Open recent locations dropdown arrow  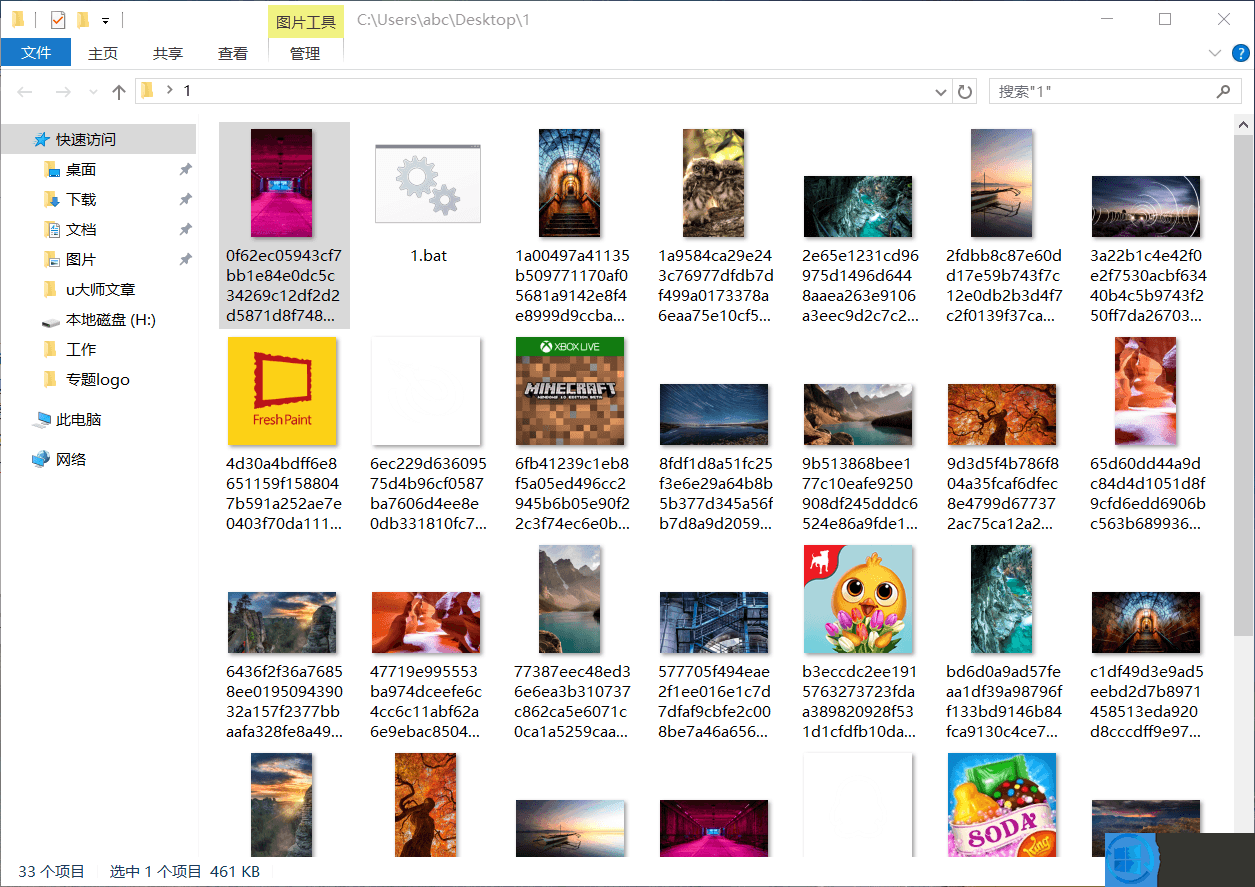point(93,92)
